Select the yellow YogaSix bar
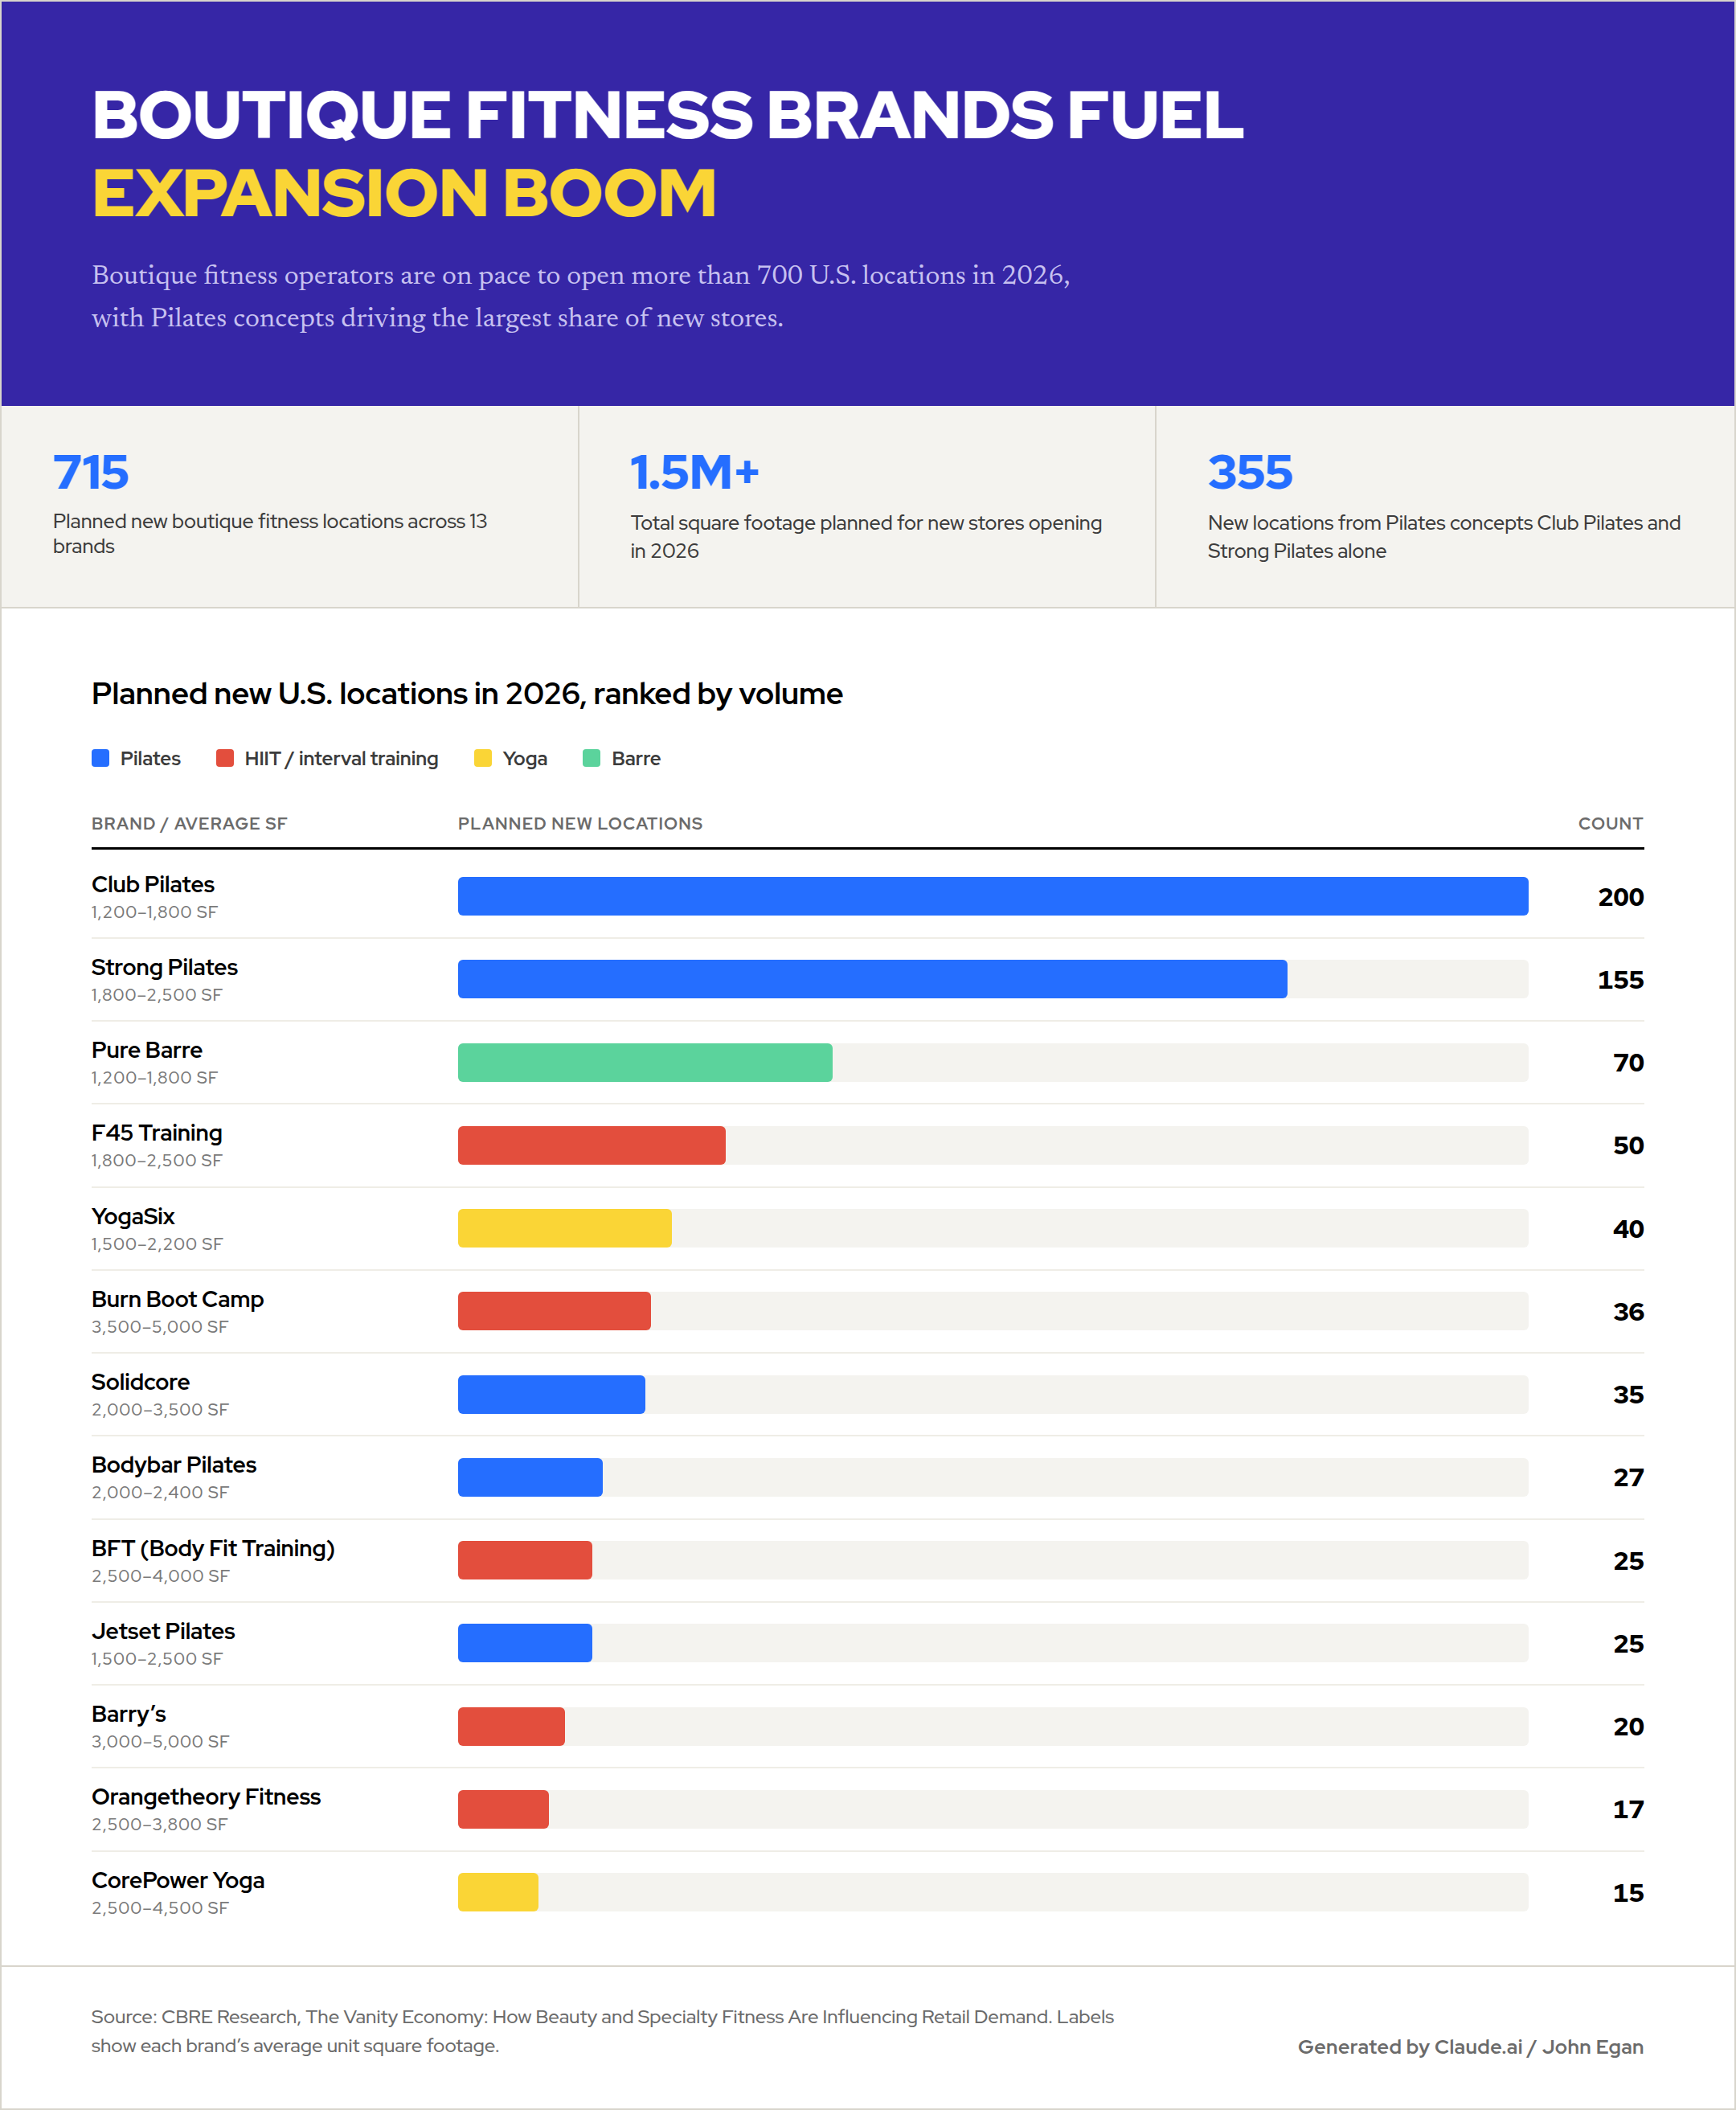This screenshot has width=1736, height=2110. [565, 1228]
